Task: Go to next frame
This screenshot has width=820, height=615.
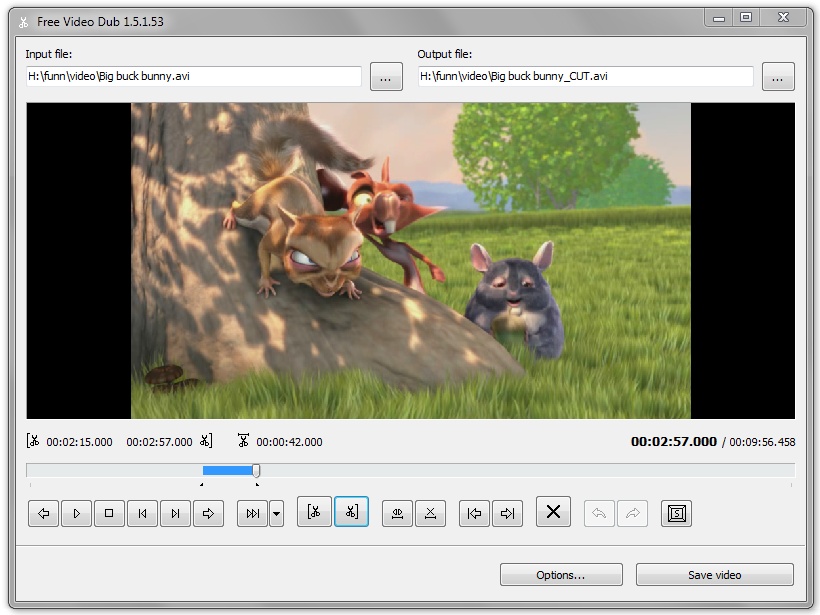Action: (x=175, y=514)
